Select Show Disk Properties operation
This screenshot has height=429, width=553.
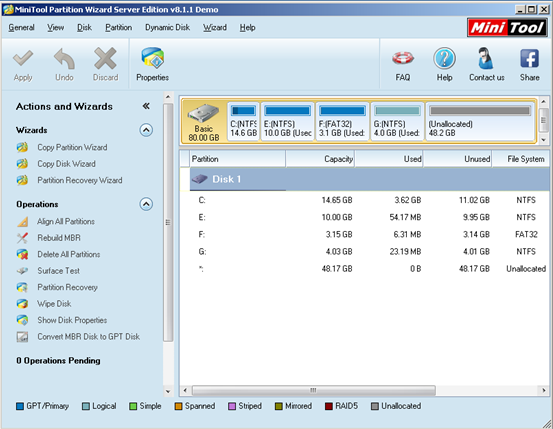point(72,320)
